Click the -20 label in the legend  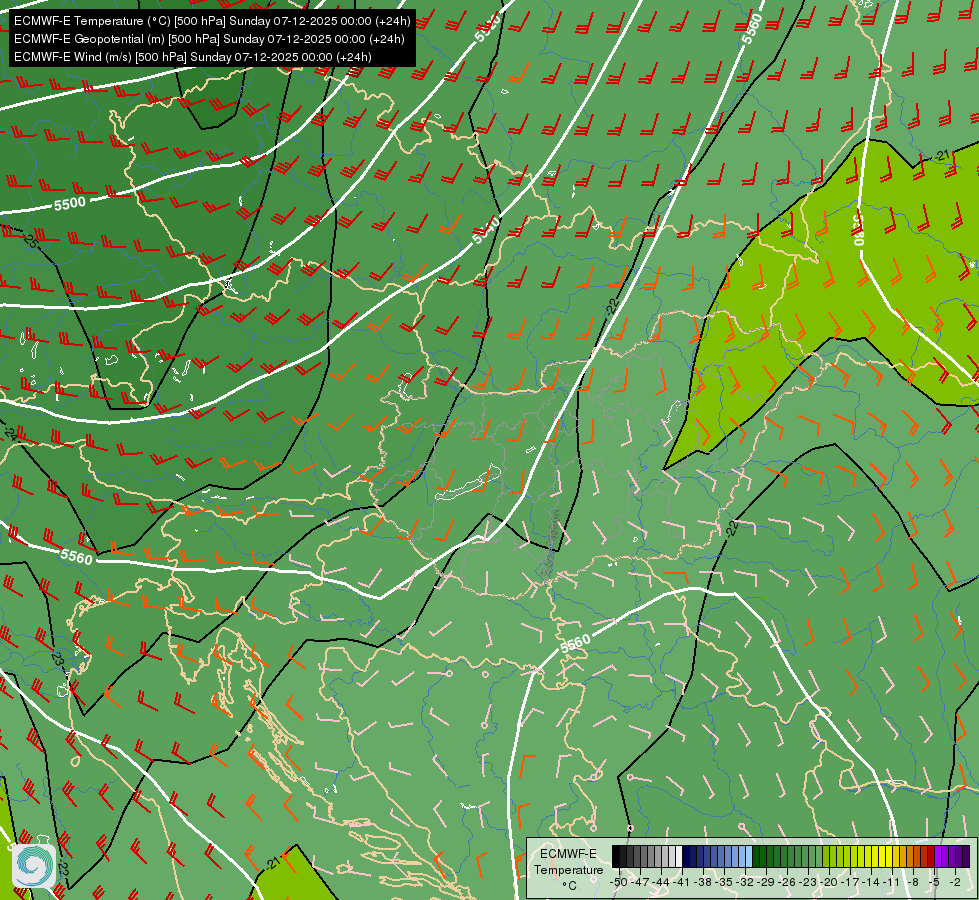click(829, 882)
